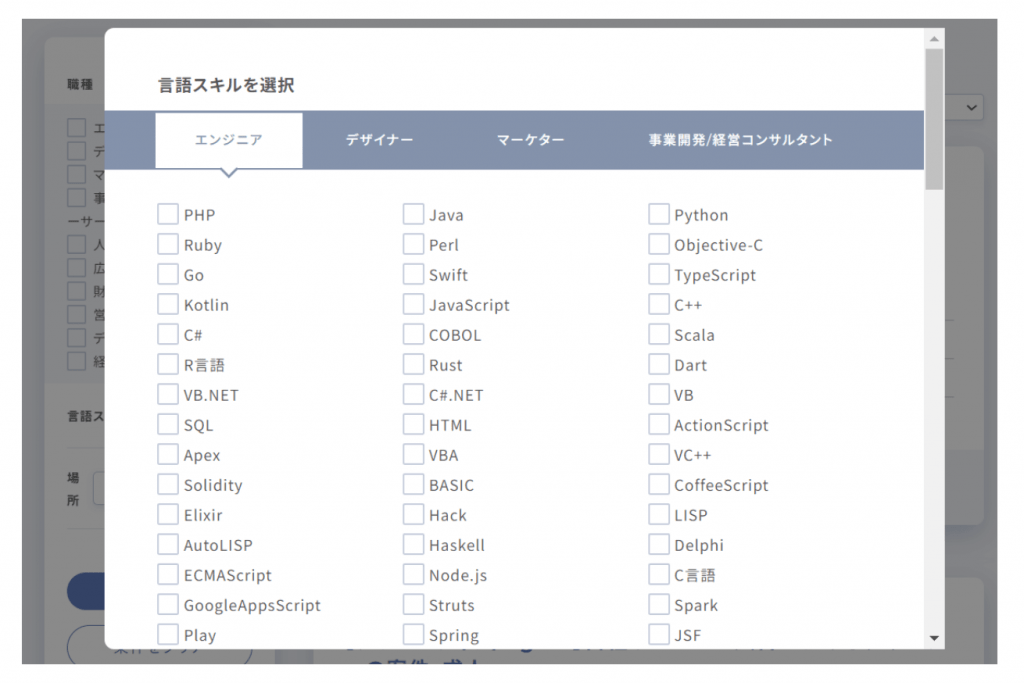The image size is (1024, 683).
Task: Click the modal's vertical scrollbar thumb
Action: point(934,118)
